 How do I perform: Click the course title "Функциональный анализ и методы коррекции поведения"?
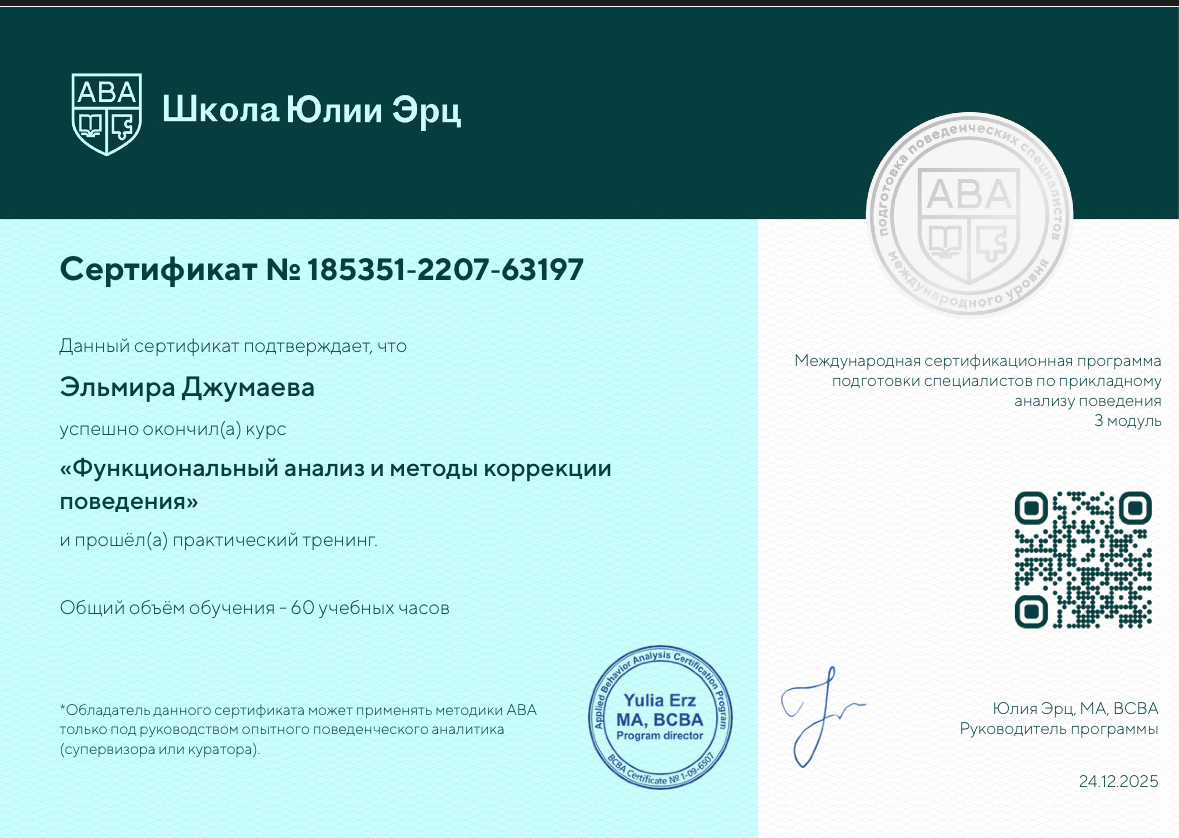point(335,483)
